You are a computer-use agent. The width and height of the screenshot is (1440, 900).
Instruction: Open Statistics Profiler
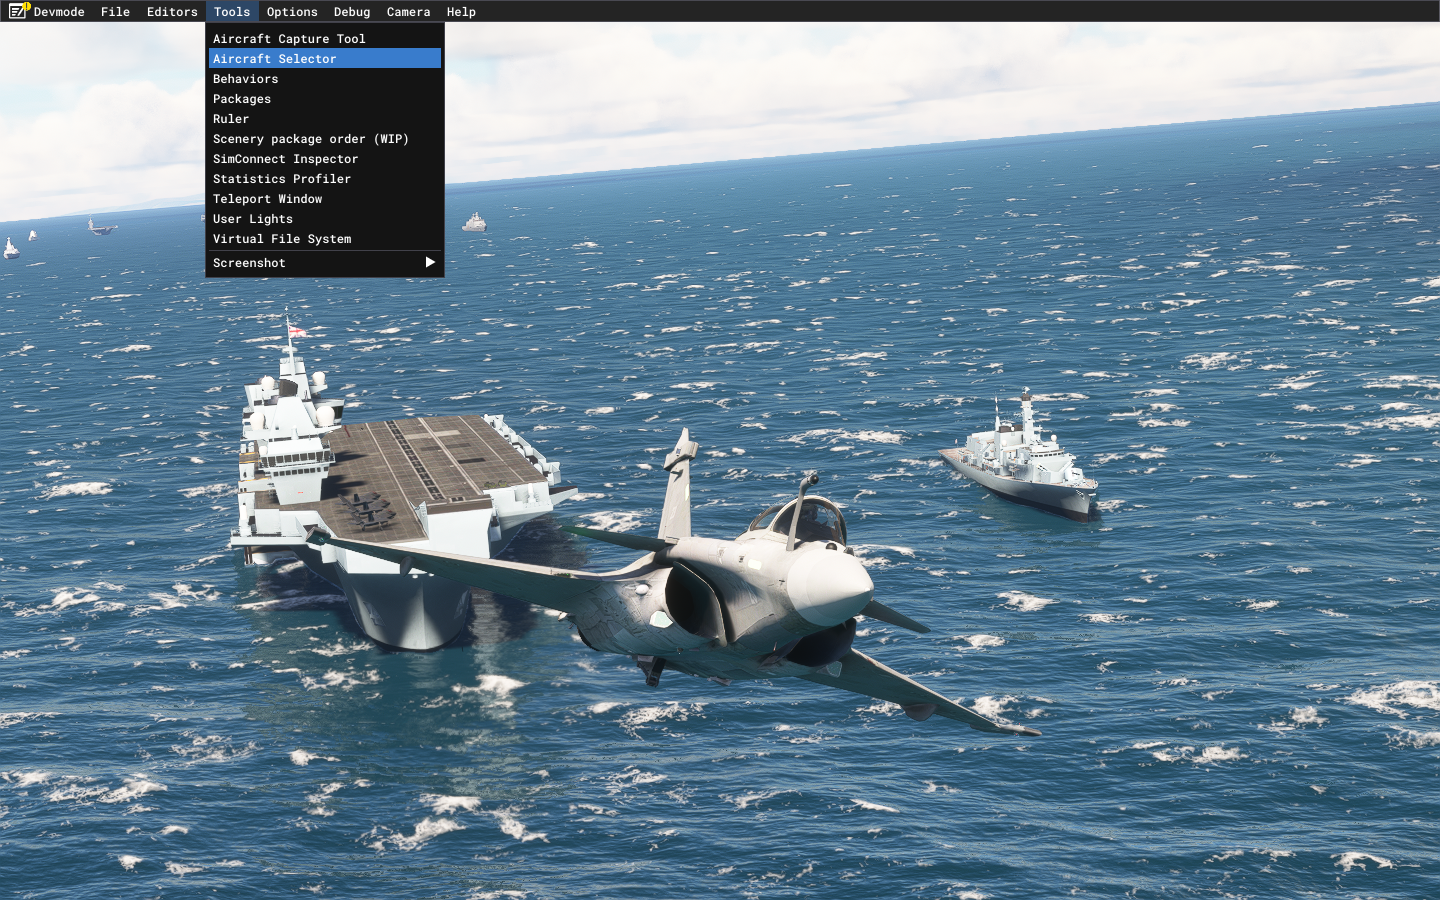coord(325,179)
